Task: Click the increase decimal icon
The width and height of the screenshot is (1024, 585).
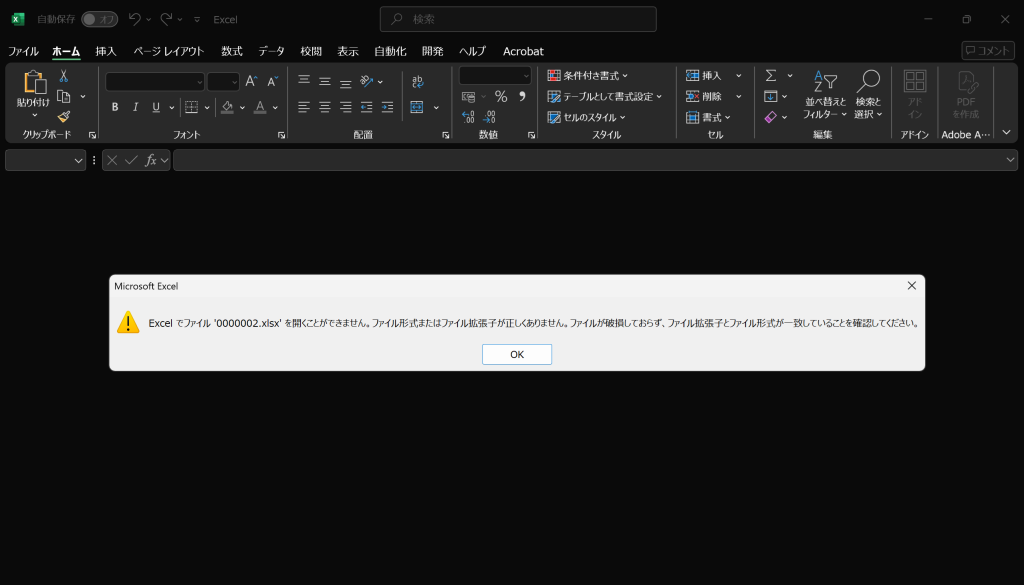Action: (468, 117)
